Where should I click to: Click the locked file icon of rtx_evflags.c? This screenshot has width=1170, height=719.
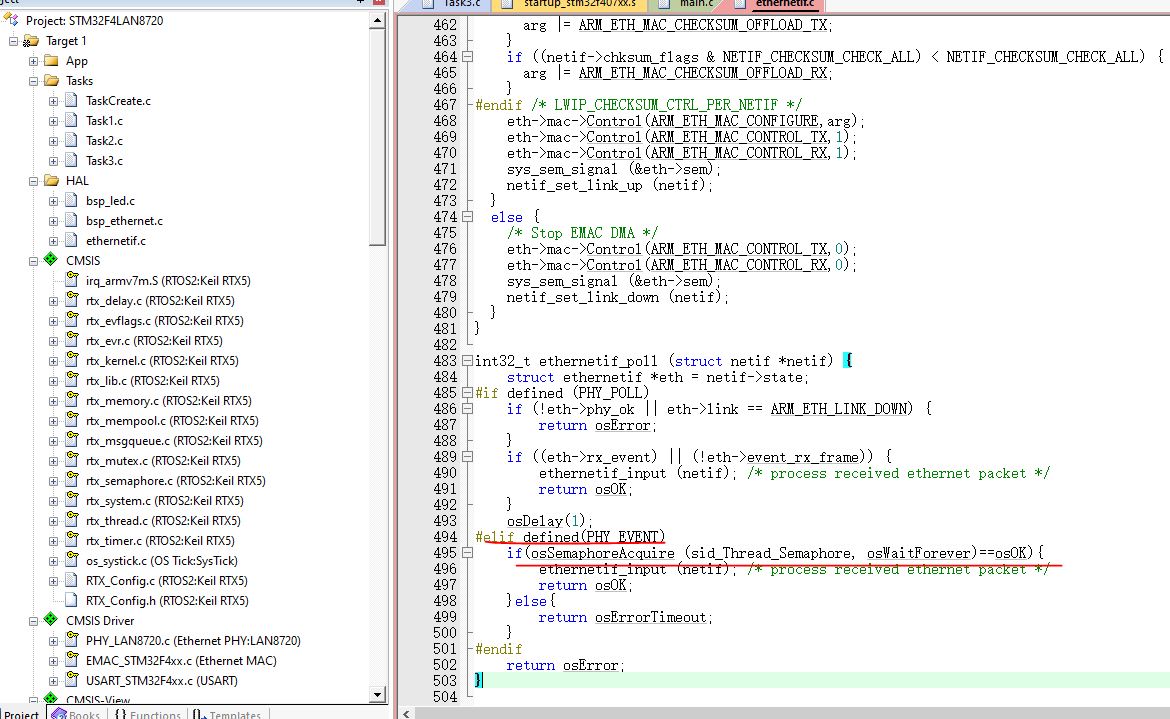(x=72, y=320)
